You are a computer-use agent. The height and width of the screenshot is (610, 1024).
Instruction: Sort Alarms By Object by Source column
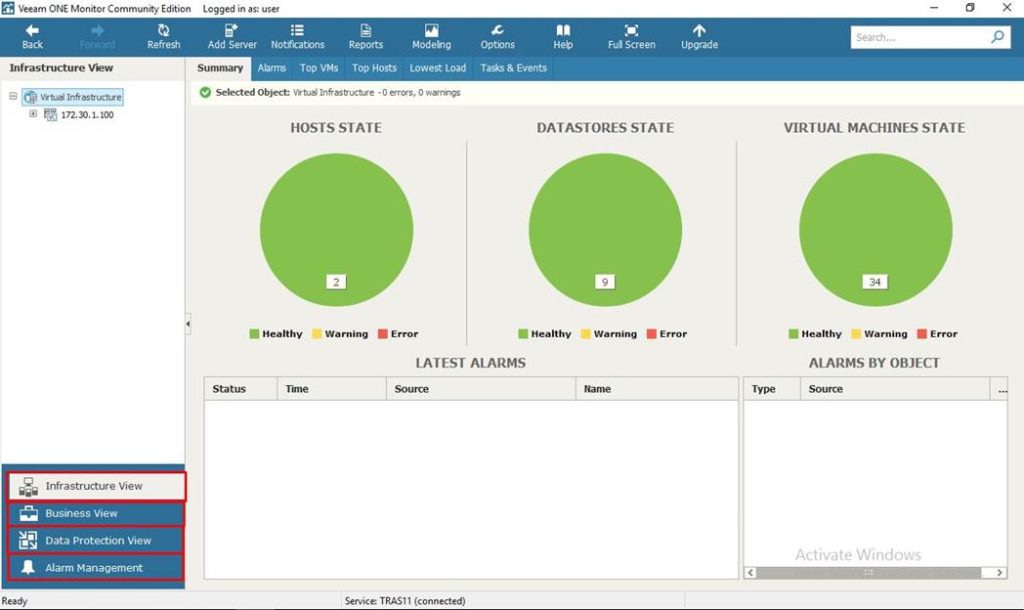(895, 389)
